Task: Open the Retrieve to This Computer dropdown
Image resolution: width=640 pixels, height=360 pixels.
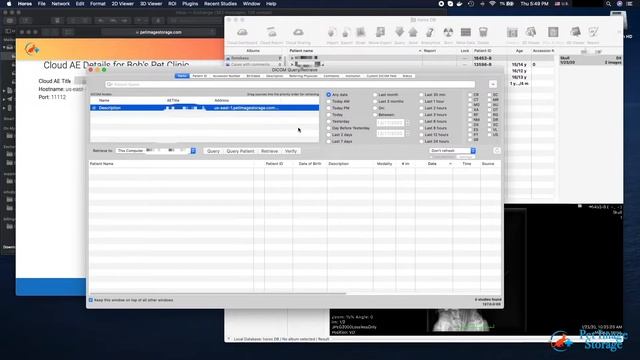Action: tap(156, 151)
